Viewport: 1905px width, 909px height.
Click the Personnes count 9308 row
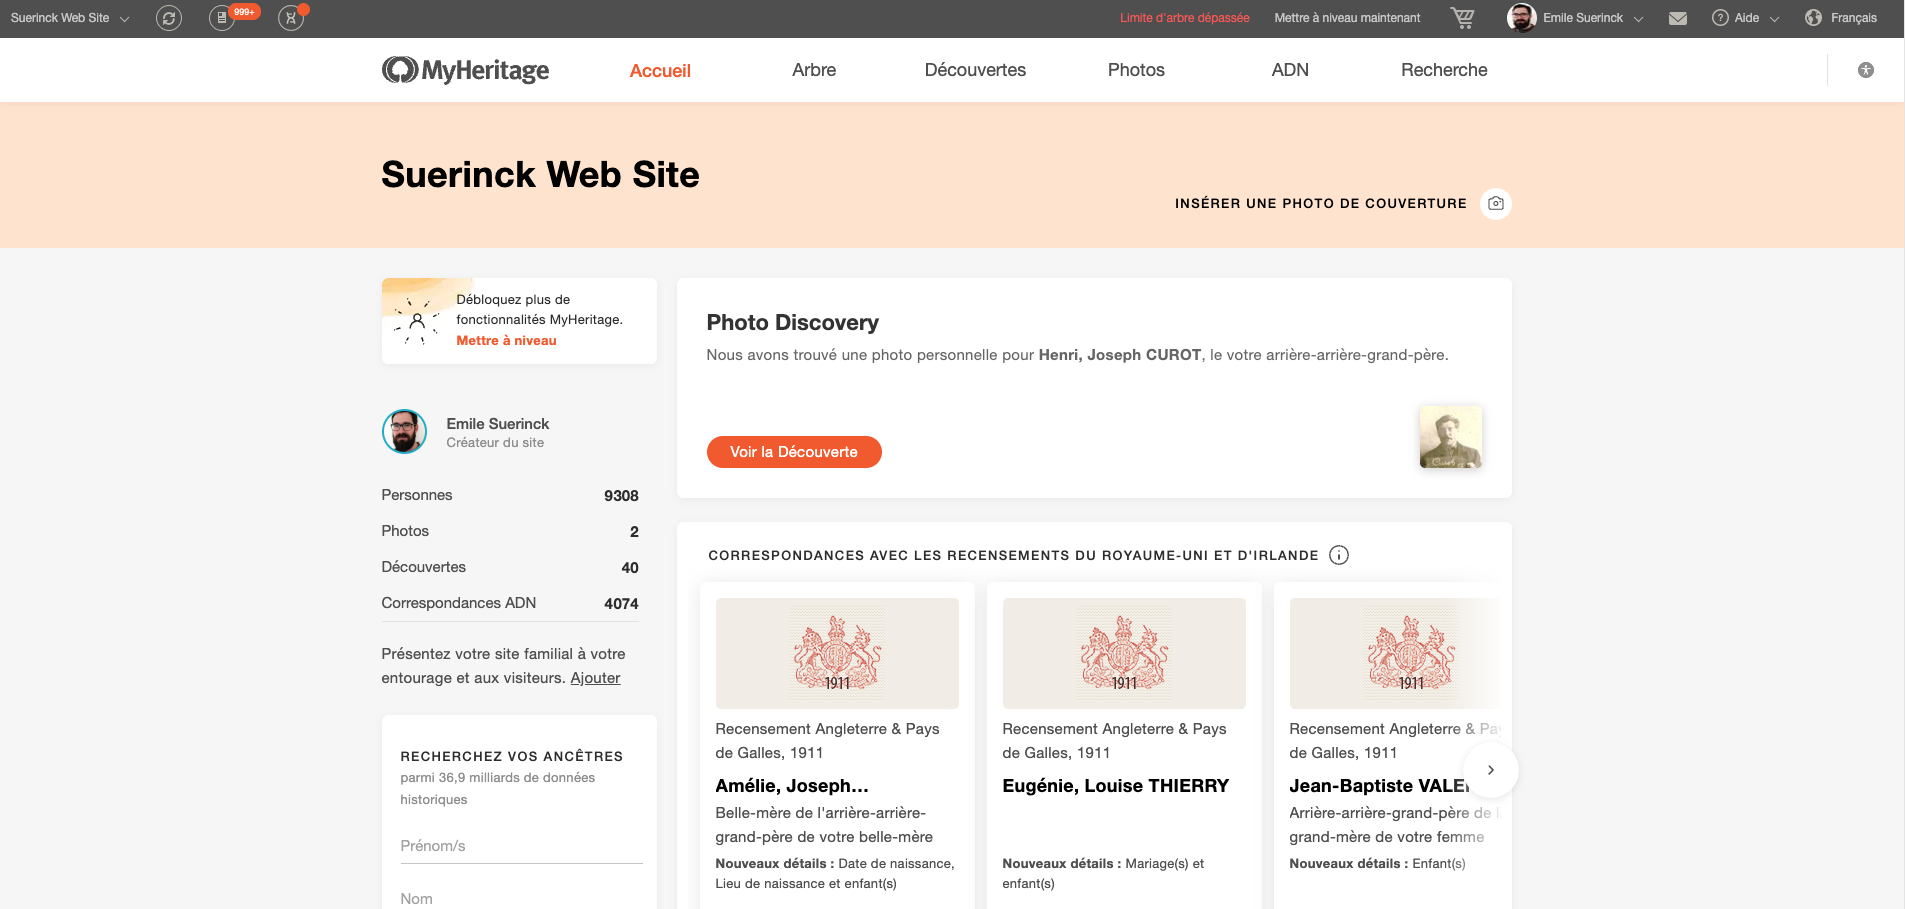pyautogui.click(x=510, y=496)
